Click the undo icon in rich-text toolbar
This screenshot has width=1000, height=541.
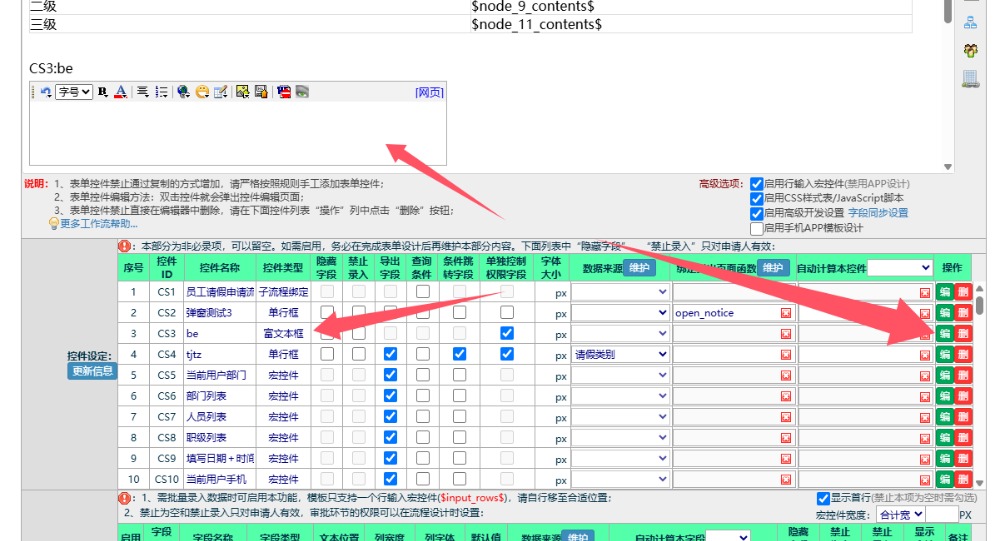click(x=46, y=92)
